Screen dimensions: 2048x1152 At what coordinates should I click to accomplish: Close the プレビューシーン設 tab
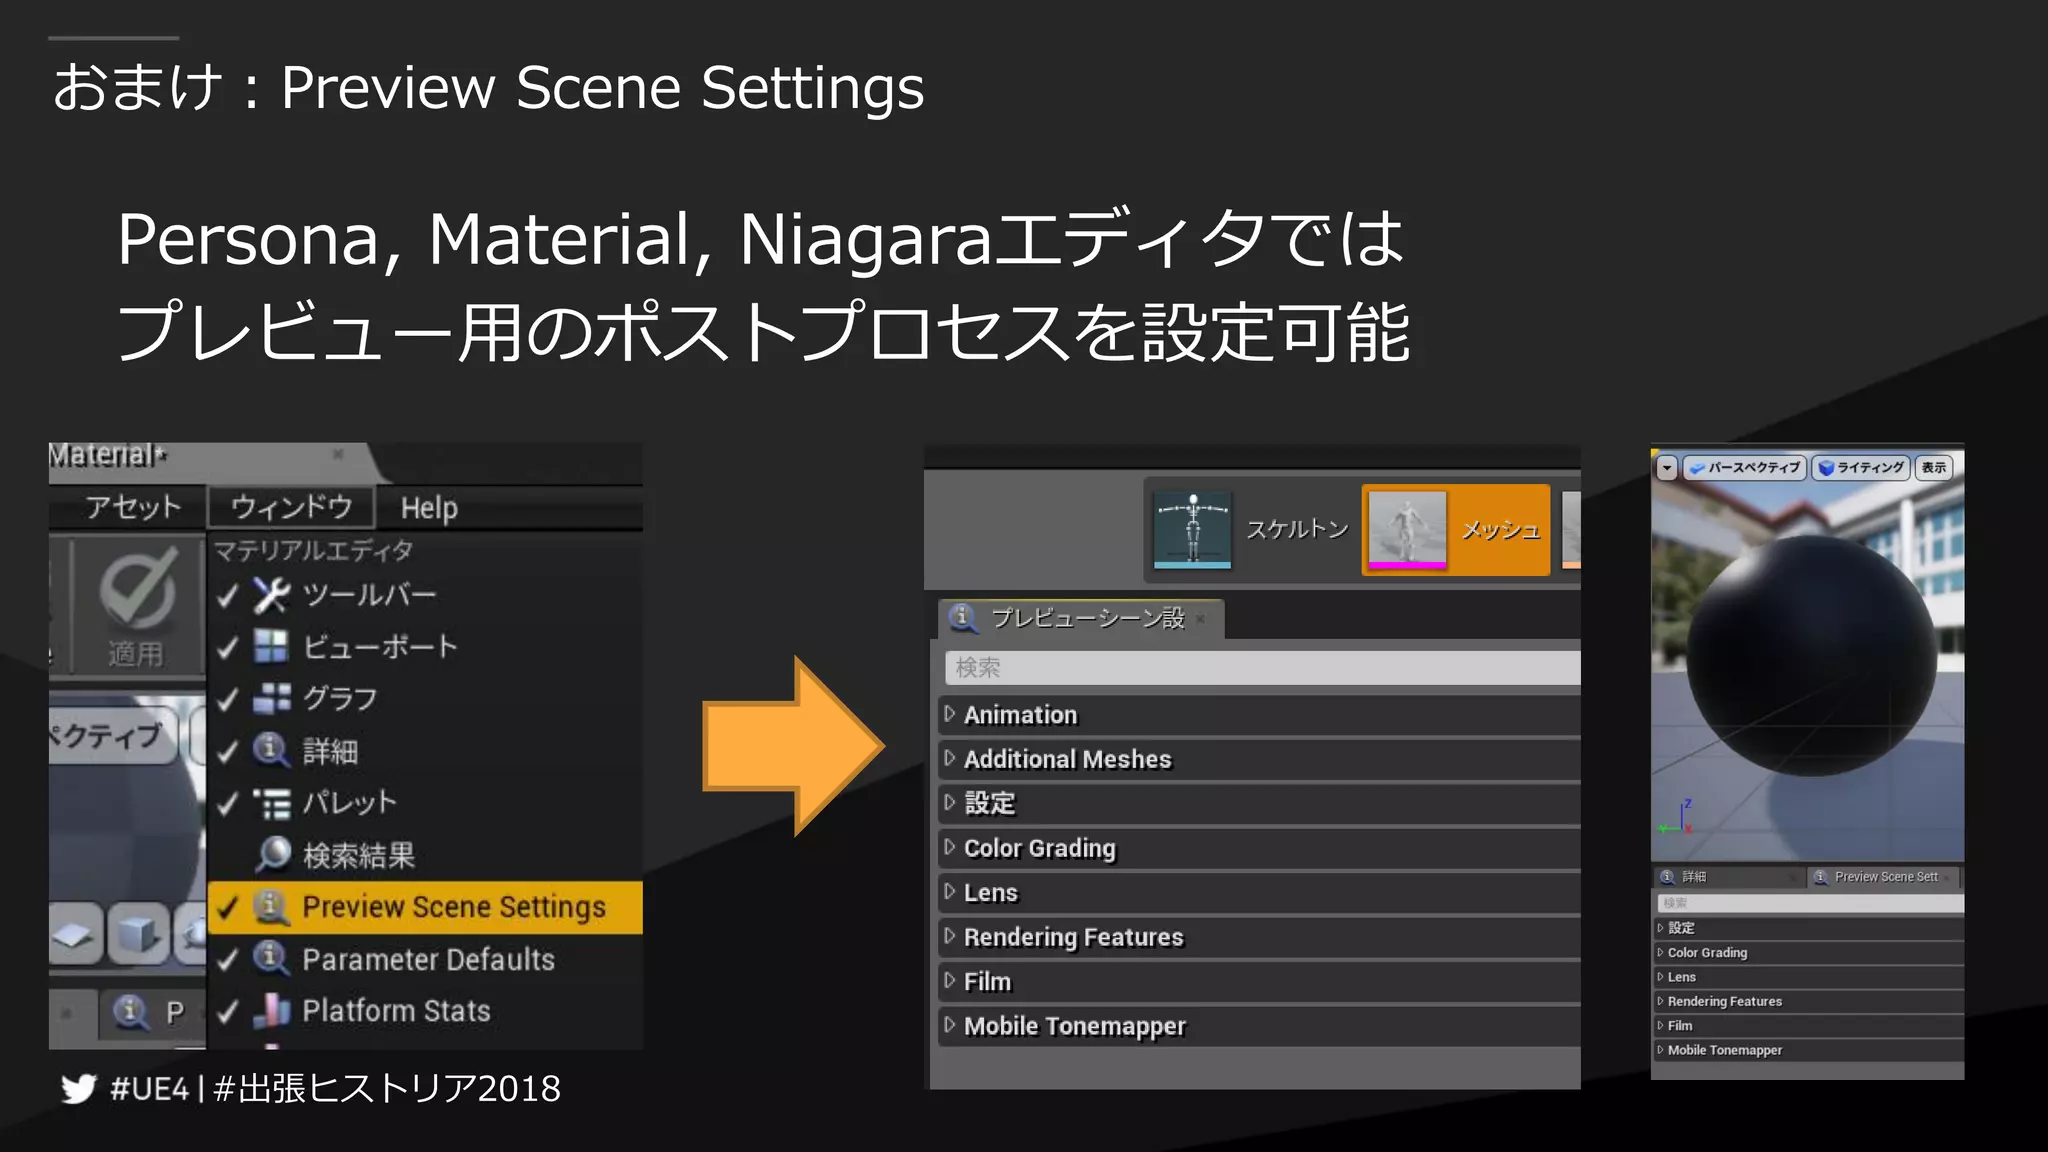point(1201,619)
